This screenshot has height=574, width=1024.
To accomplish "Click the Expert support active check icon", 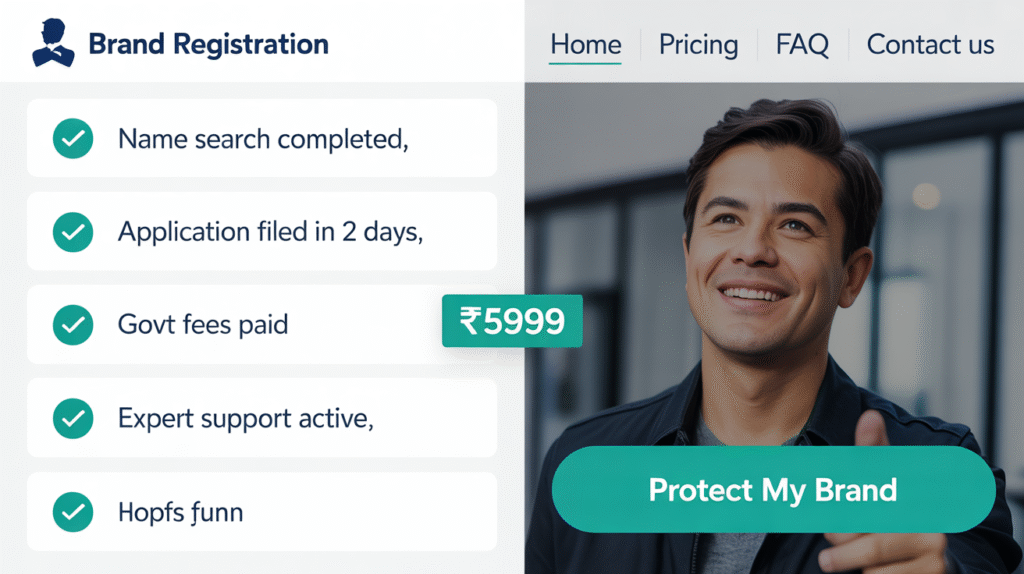I will click(x=73, y=418).
